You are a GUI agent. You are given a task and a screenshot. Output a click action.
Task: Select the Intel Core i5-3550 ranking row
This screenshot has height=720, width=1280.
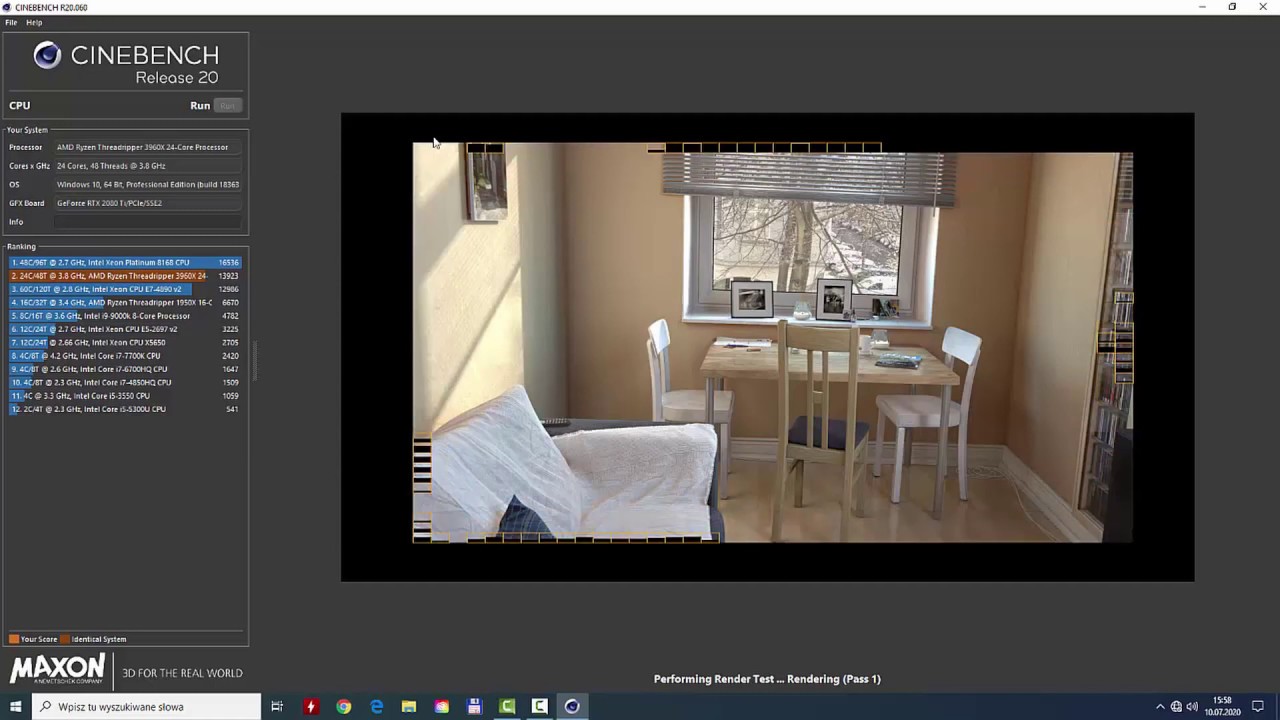tap(125, 396)
